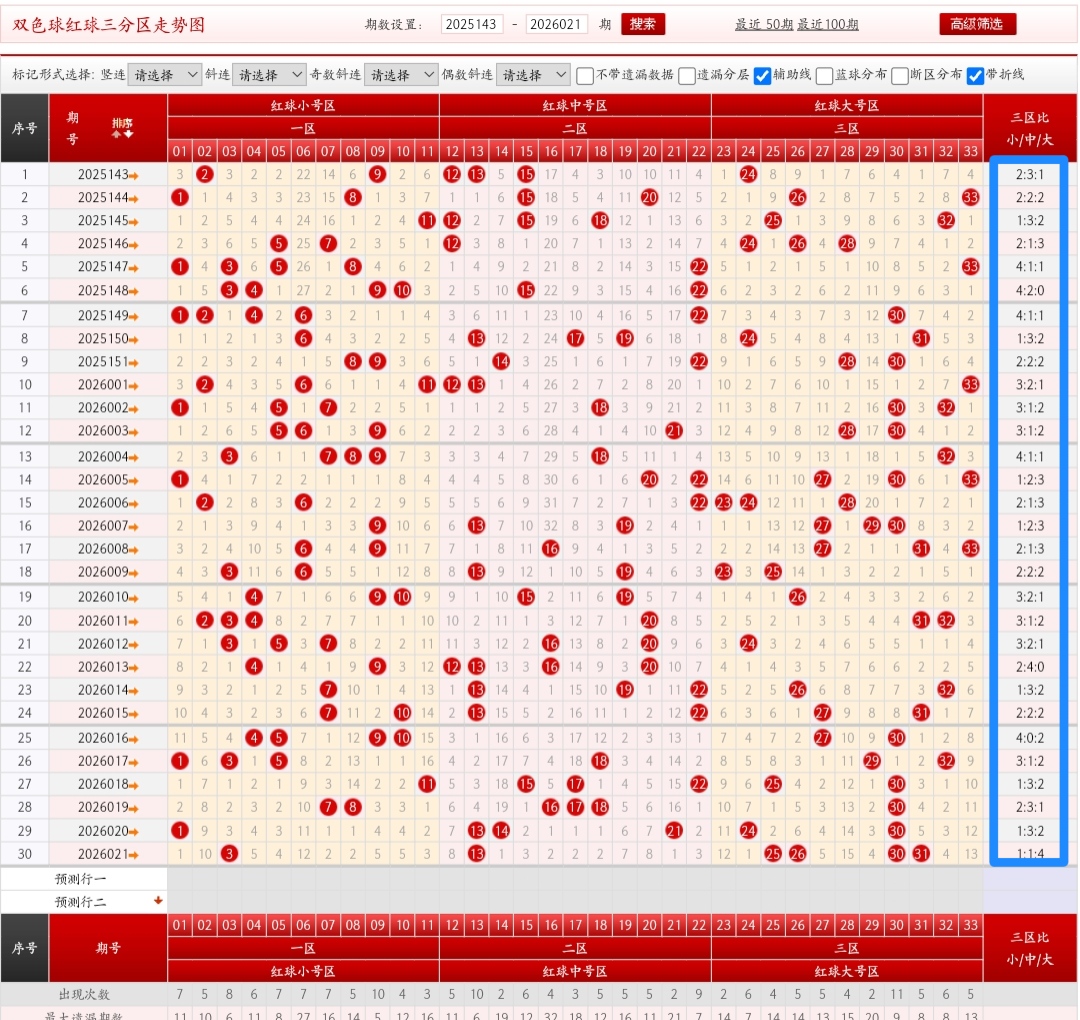1080x1020 pixels.
Task: Click orange arrow beside period 2026004
Action: click(x=134, y=458)
